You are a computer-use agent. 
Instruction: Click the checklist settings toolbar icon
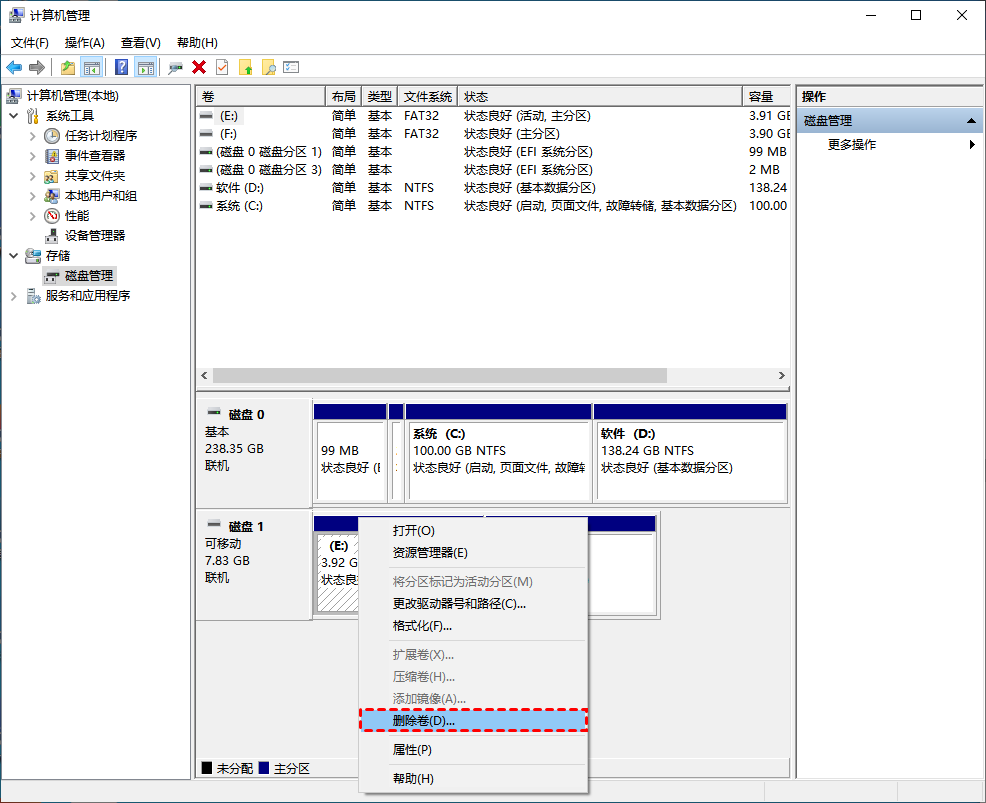(x=291, y=67)
